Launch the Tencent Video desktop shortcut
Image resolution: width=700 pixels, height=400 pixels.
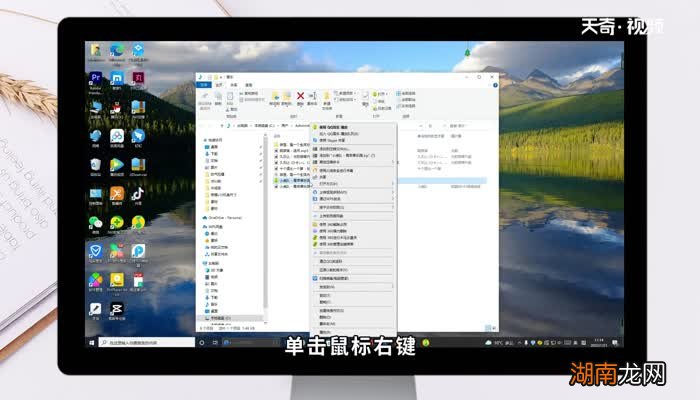117,165
